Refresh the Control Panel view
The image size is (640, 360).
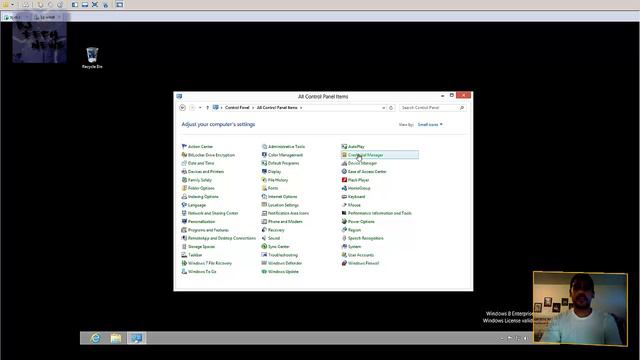point(391,108)
